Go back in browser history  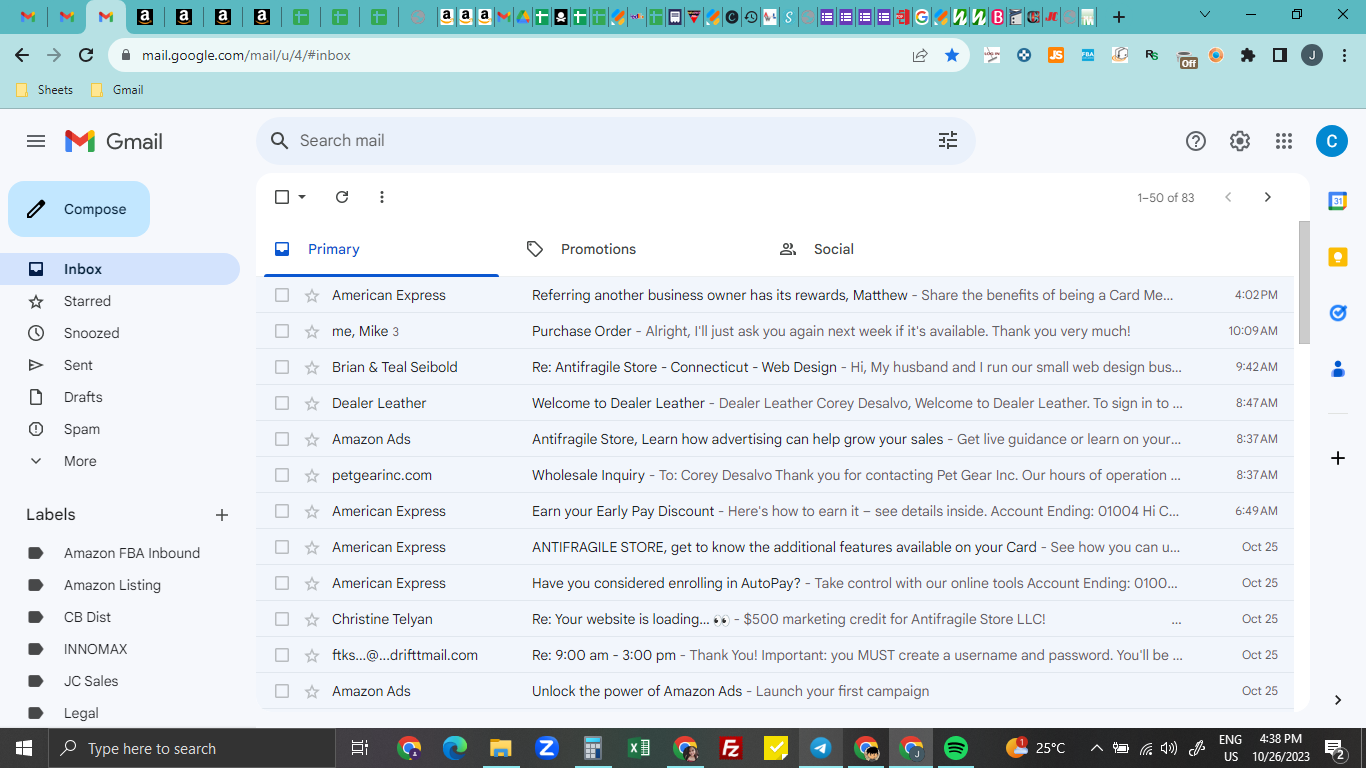pyautogui.click(x=22, y=55)
